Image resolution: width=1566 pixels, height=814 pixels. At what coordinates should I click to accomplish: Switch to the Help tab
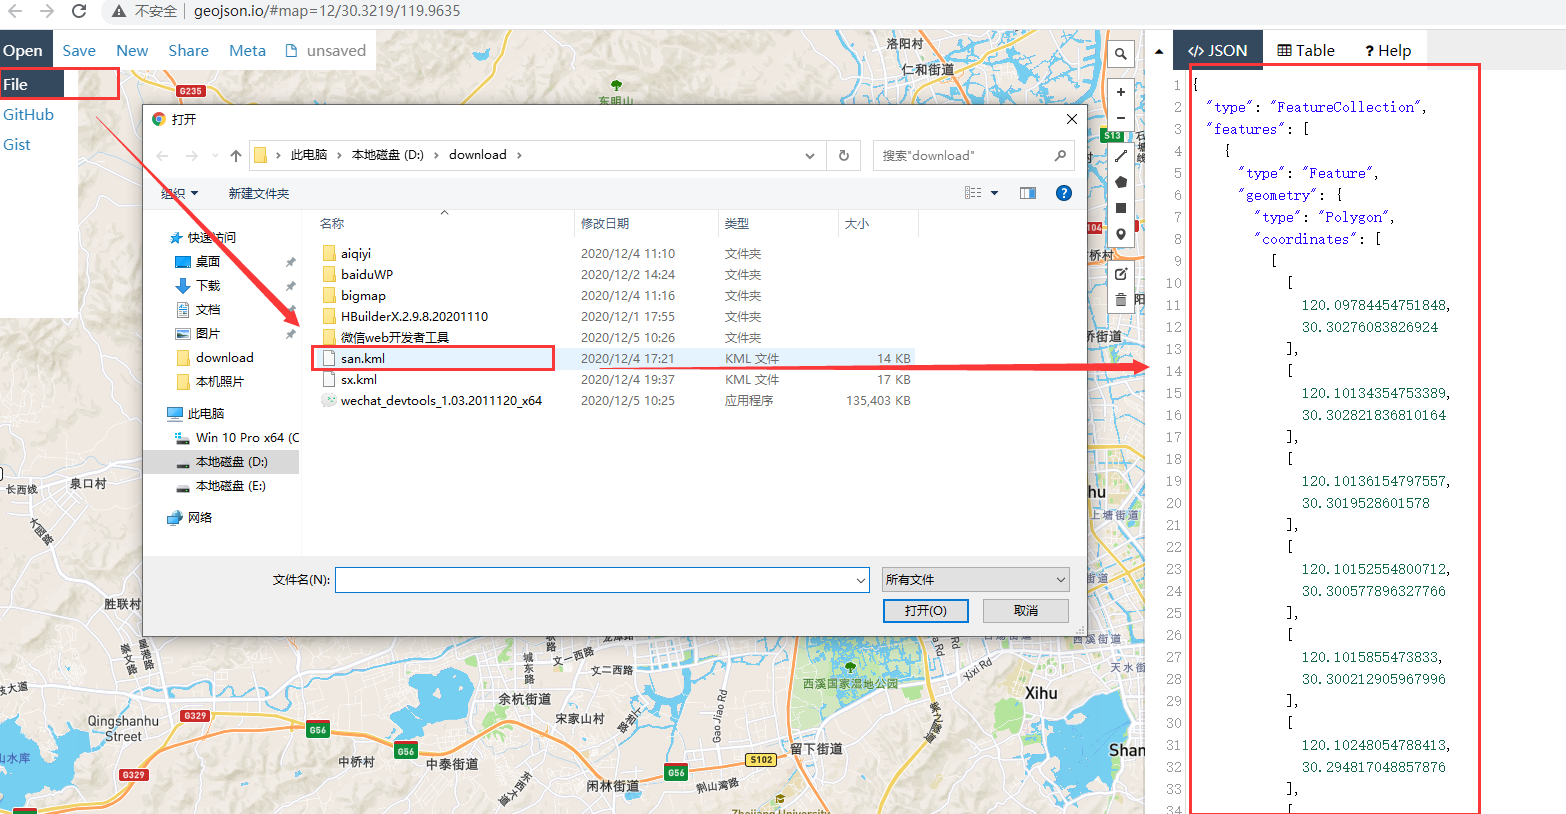coord(1388,50)
